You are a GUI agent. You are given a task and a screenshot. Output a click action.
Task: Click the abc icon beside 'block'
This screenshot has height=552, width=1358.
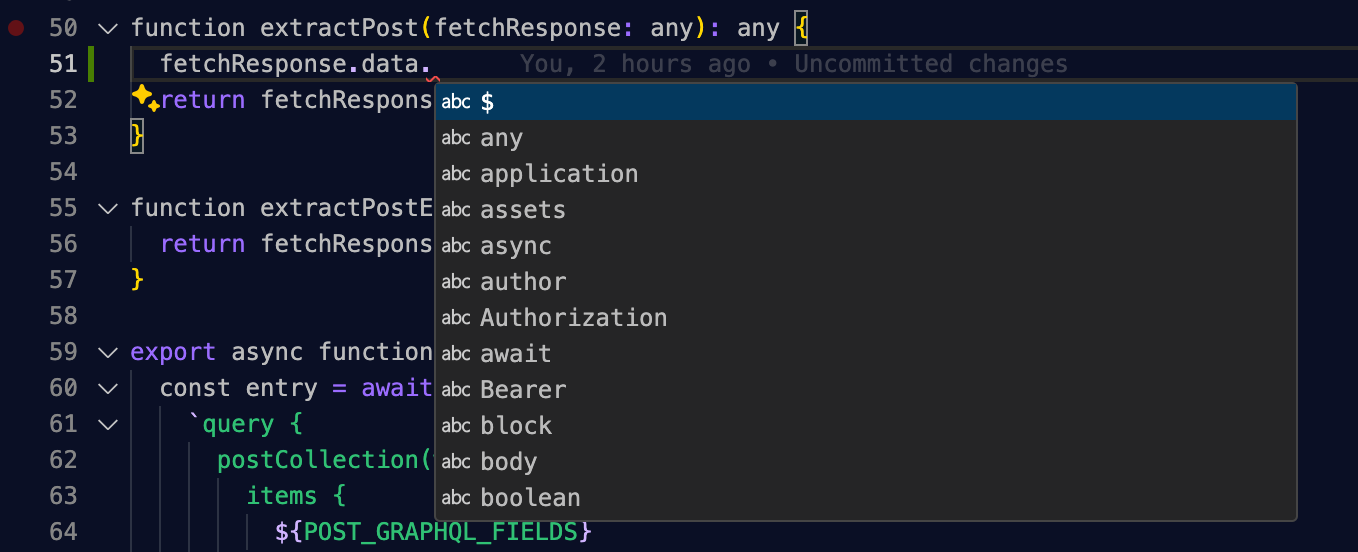(x=456, y=426)
